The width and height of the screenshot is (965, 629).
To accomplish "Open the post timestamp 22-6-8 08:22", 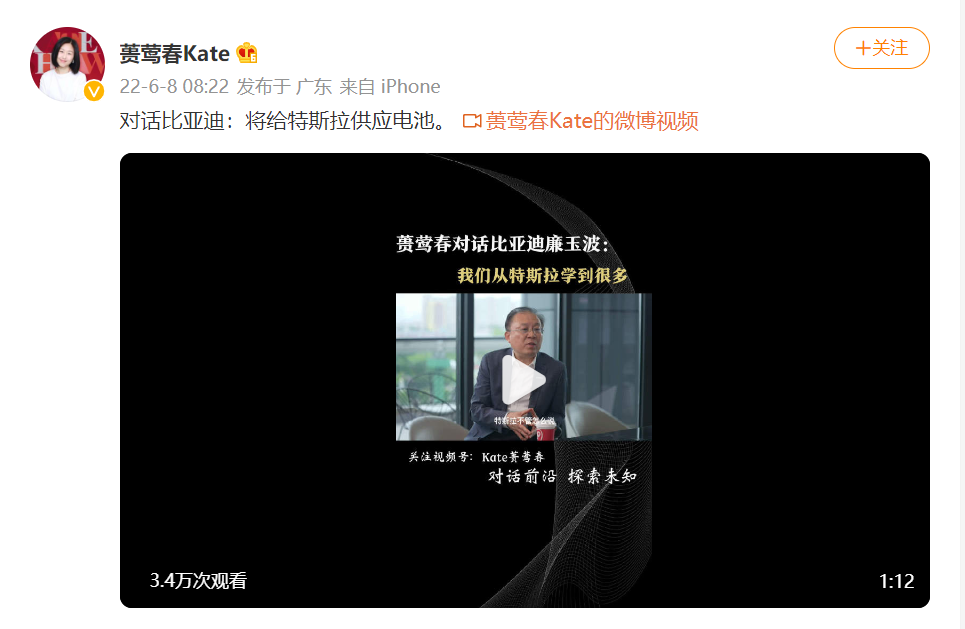I will coord(174,86).
